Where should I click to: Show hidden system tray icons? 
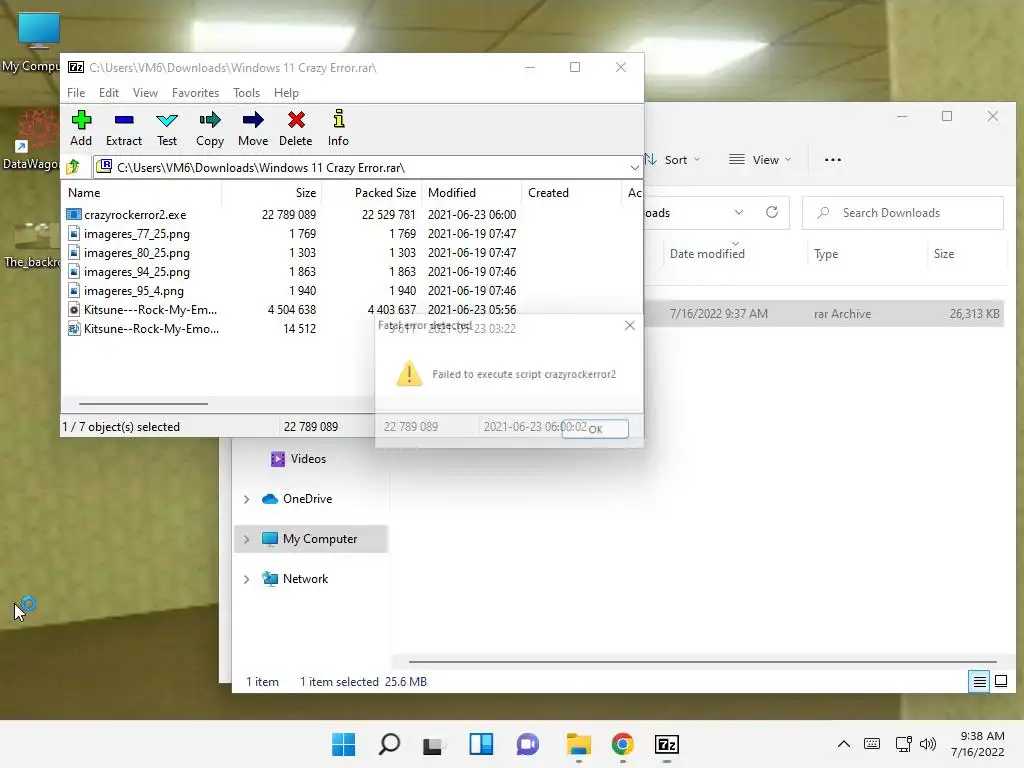pos(844,744)
